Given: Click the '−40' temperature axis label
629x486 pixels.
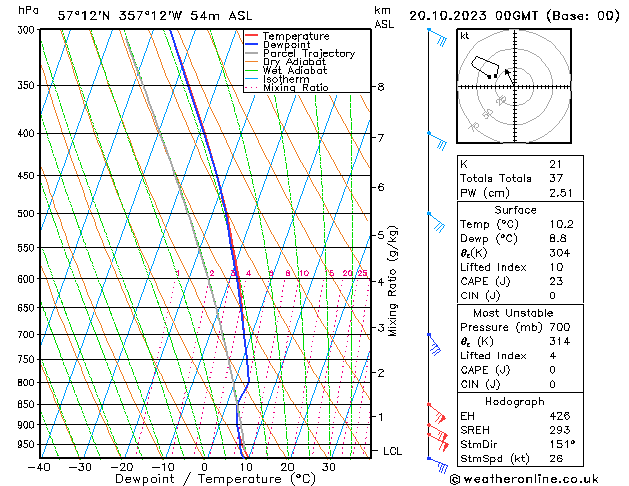Looking at the screenshot, I should click(39, 467).
